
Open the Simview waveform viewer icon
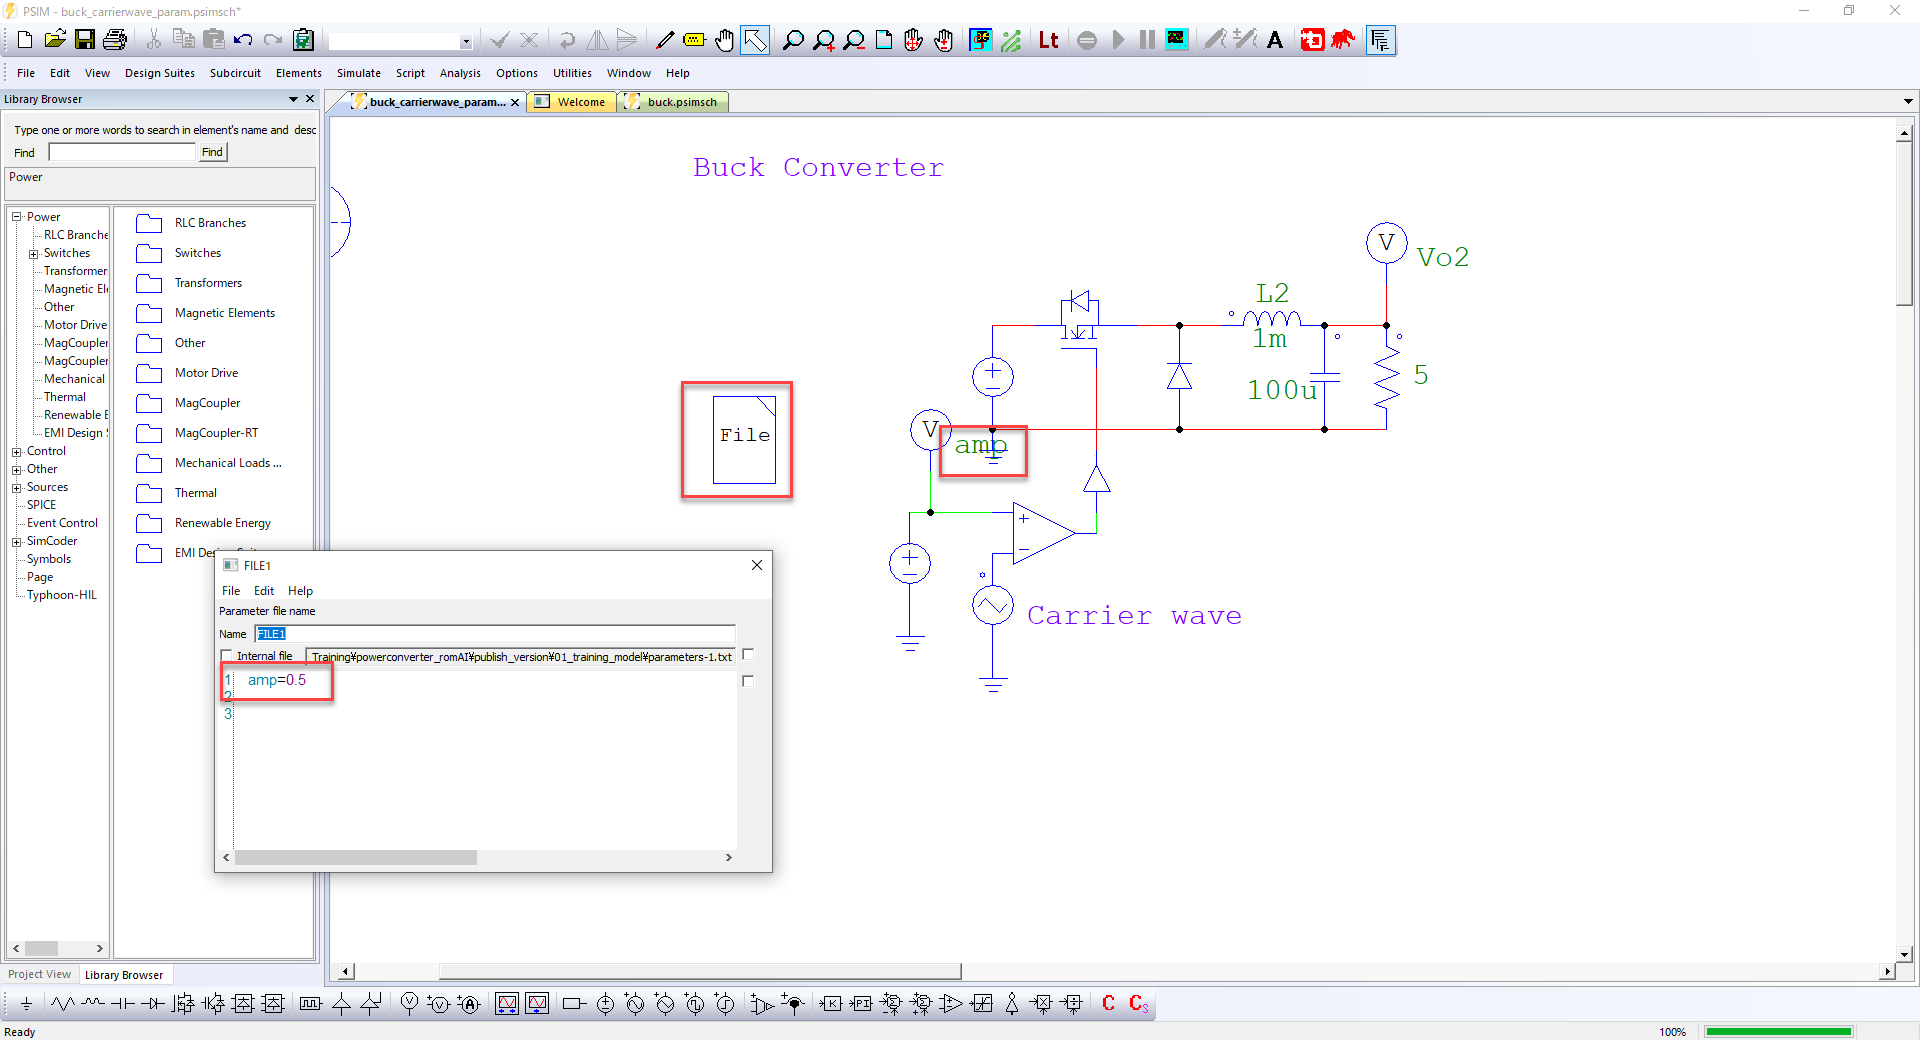tap(1177, 40)
